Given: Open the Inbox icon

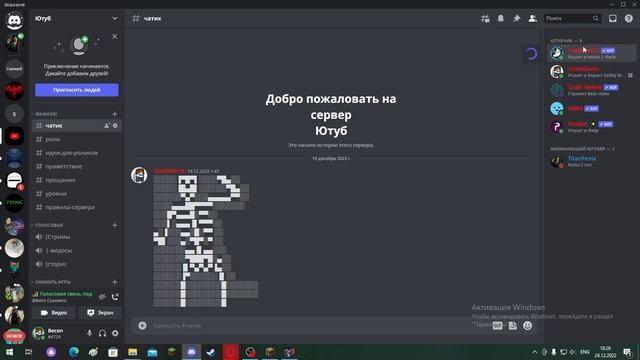Looking at the screenshot, I should click(x=613, y=18).
